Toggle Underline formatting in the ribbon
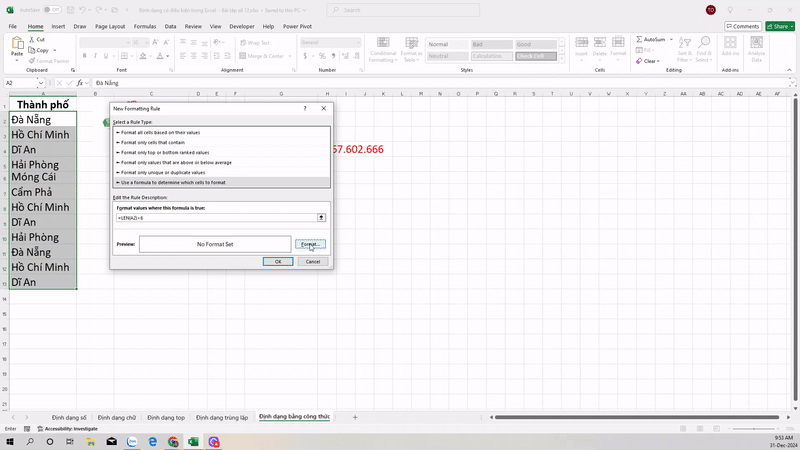 pyautogui.click(x=106, y=56)
